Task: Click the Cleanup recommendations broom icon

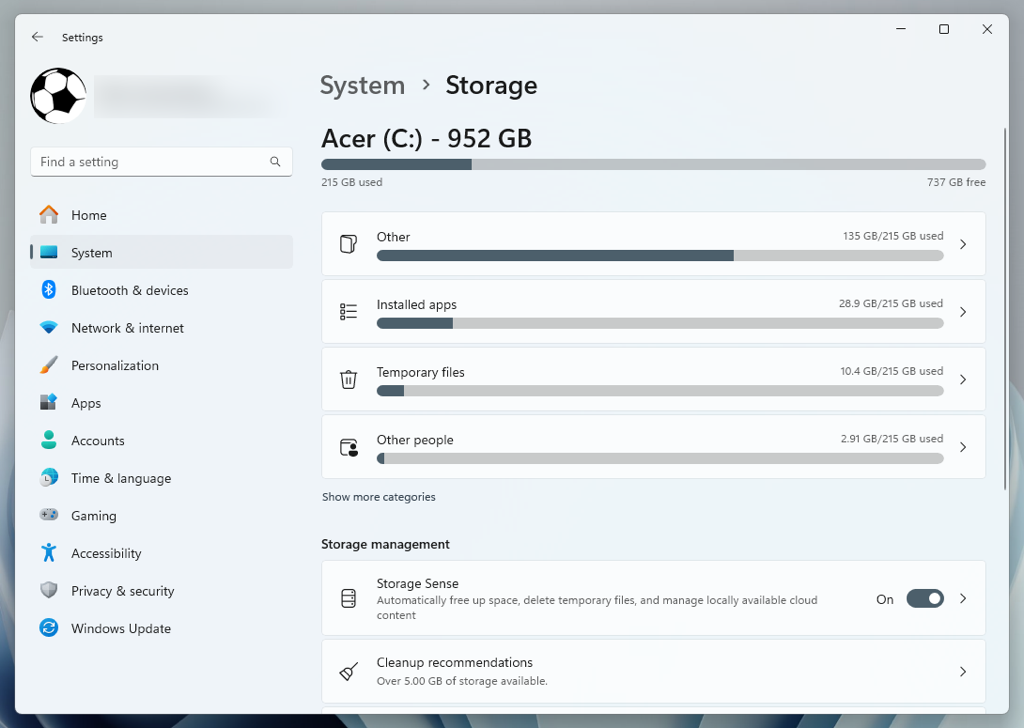Action: [349, 671]
